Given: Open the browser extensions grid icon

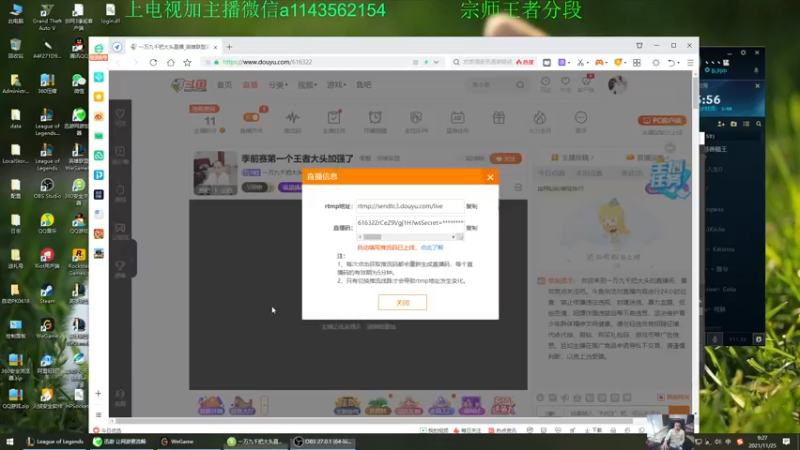Looking at the screenshot, I should click(637, 62).
